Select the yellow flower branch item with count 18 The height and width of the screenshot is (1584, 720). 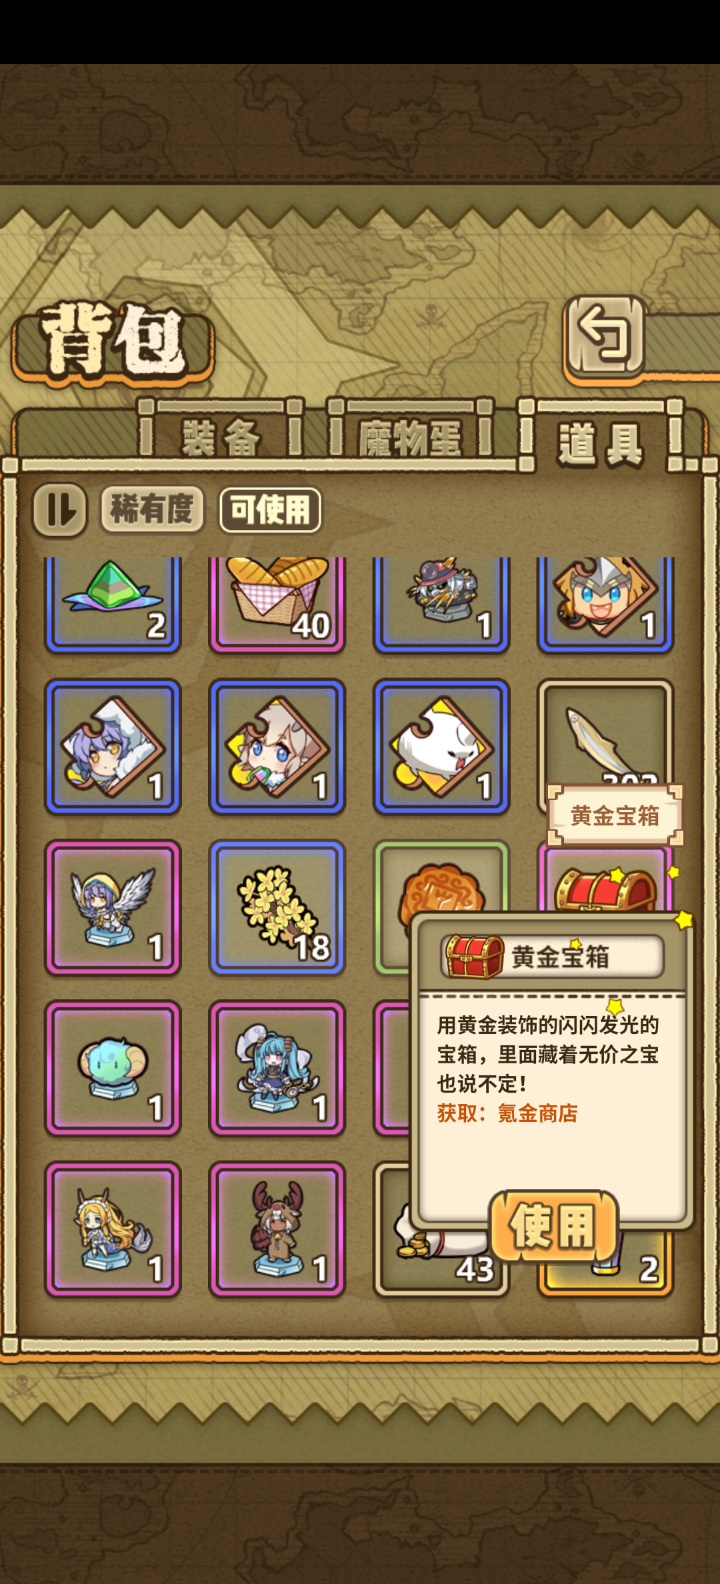coord(277,908)
